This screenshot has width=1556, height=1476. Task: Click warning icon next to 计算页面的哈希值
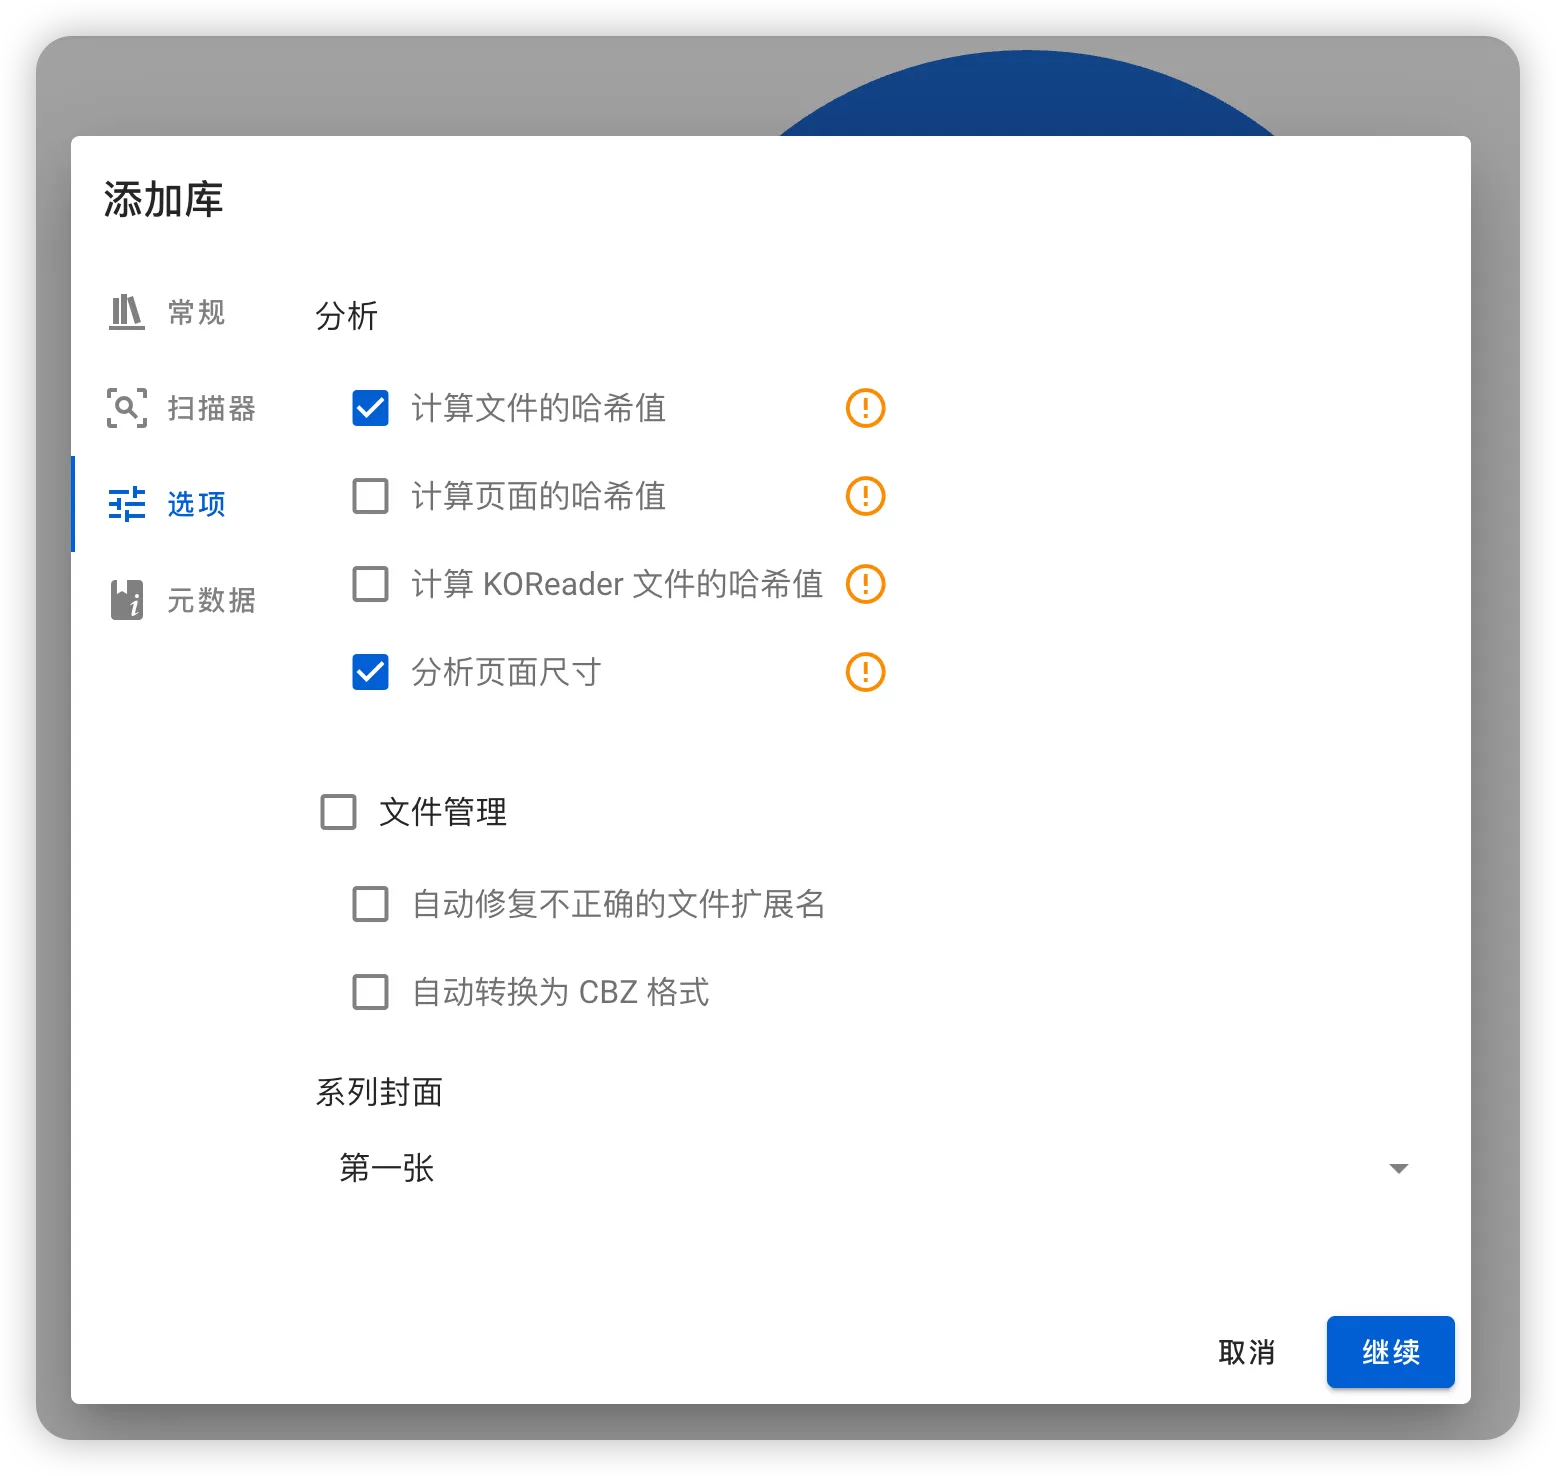(x=866, y=496)
